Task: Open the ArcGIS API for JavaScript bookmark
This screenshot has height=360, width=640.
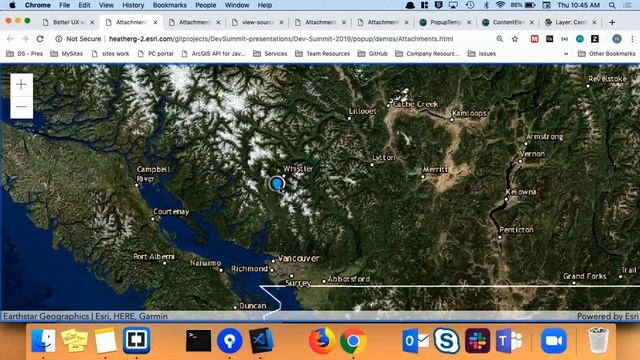Action: [x=213, y=53]
